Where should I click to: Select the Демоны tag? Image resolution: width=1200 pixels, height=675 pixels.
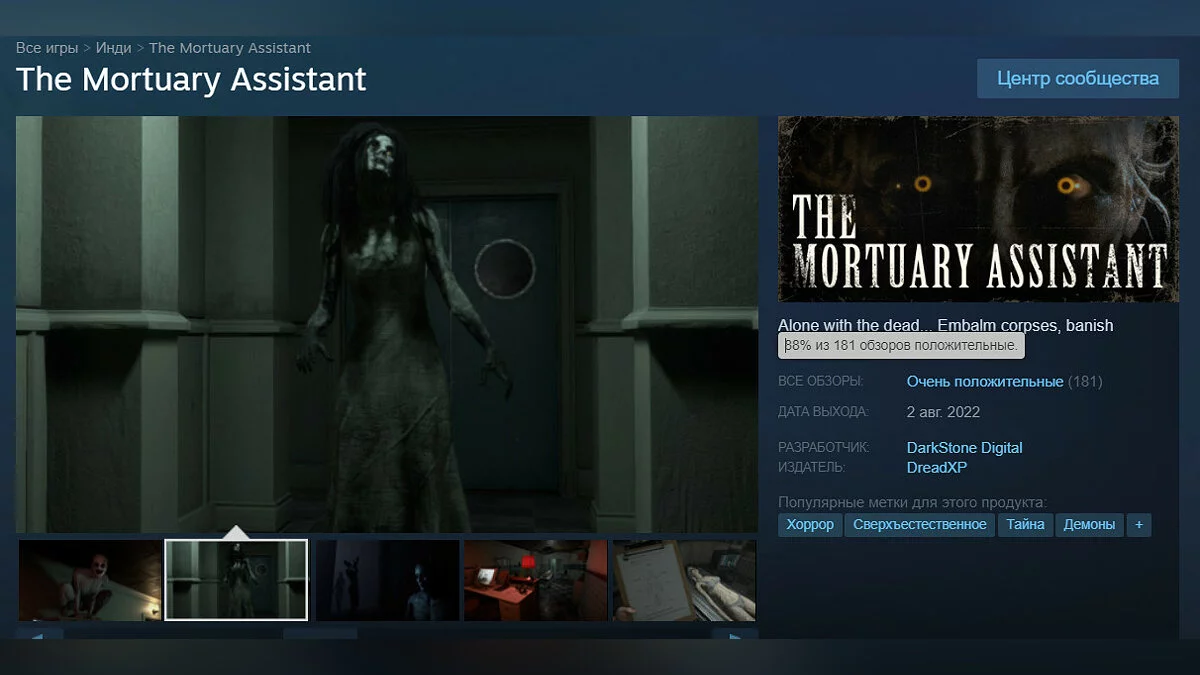pyautogui.click(x=1089, y=525)
